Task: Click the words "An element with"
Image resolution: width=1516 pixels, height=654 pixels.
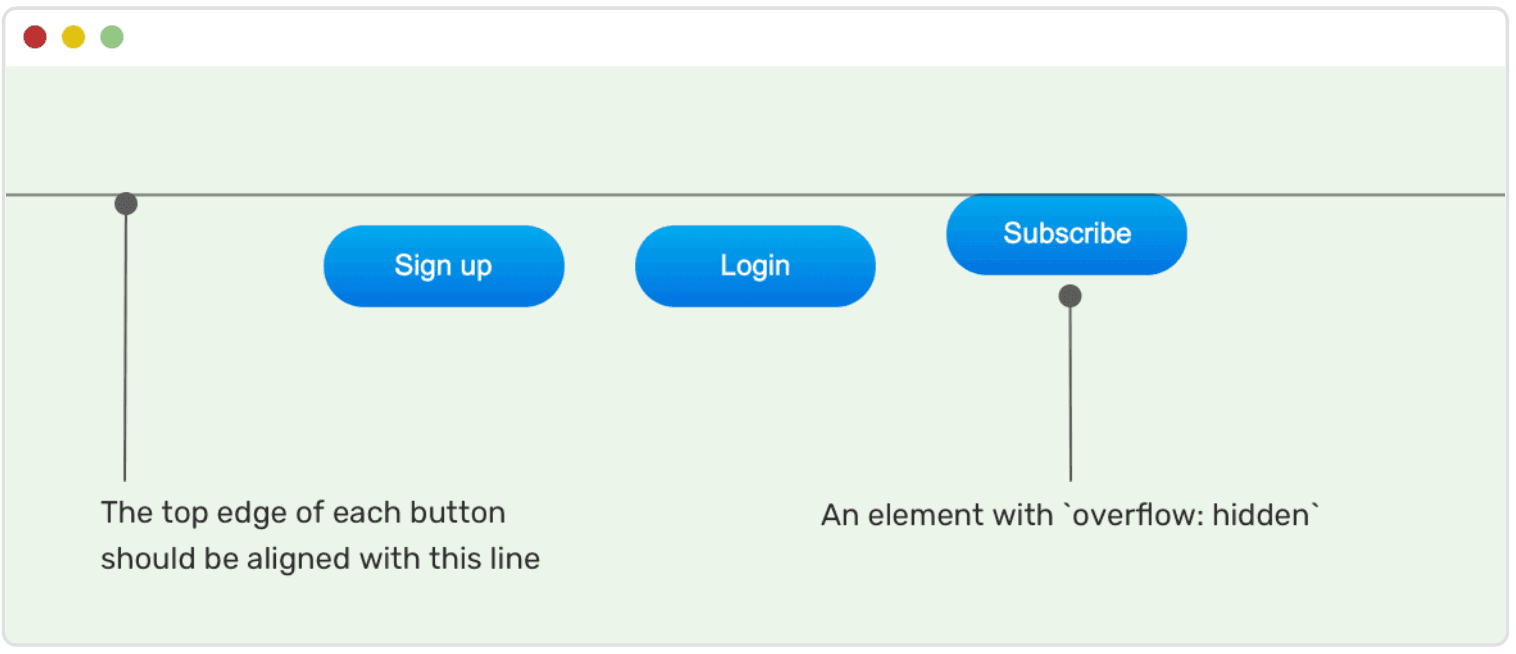Action: point(937,515)
